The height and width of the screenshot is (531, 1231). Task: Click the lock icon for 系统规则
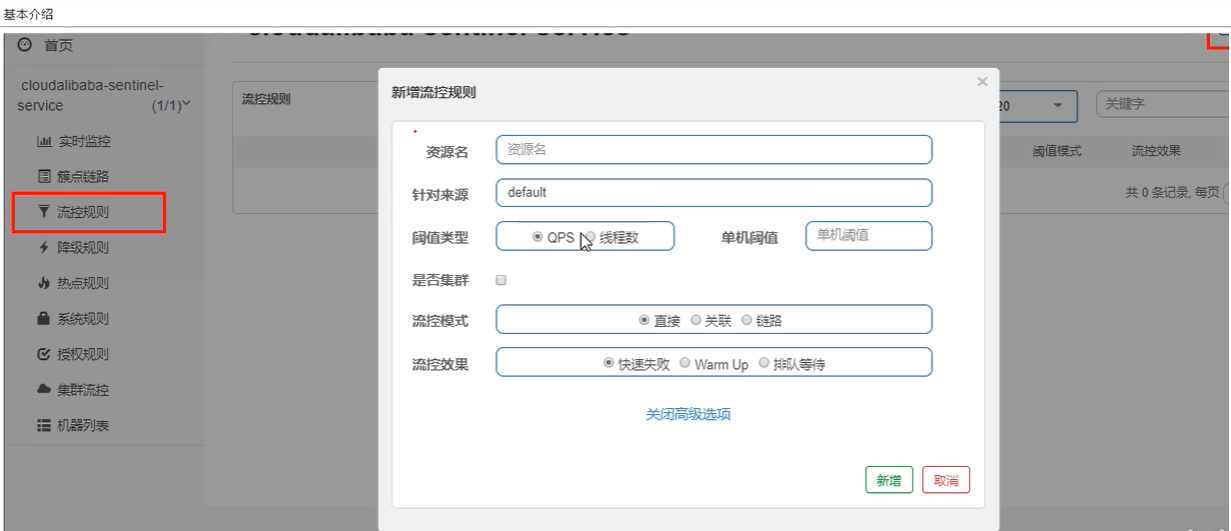pos(44,319)
